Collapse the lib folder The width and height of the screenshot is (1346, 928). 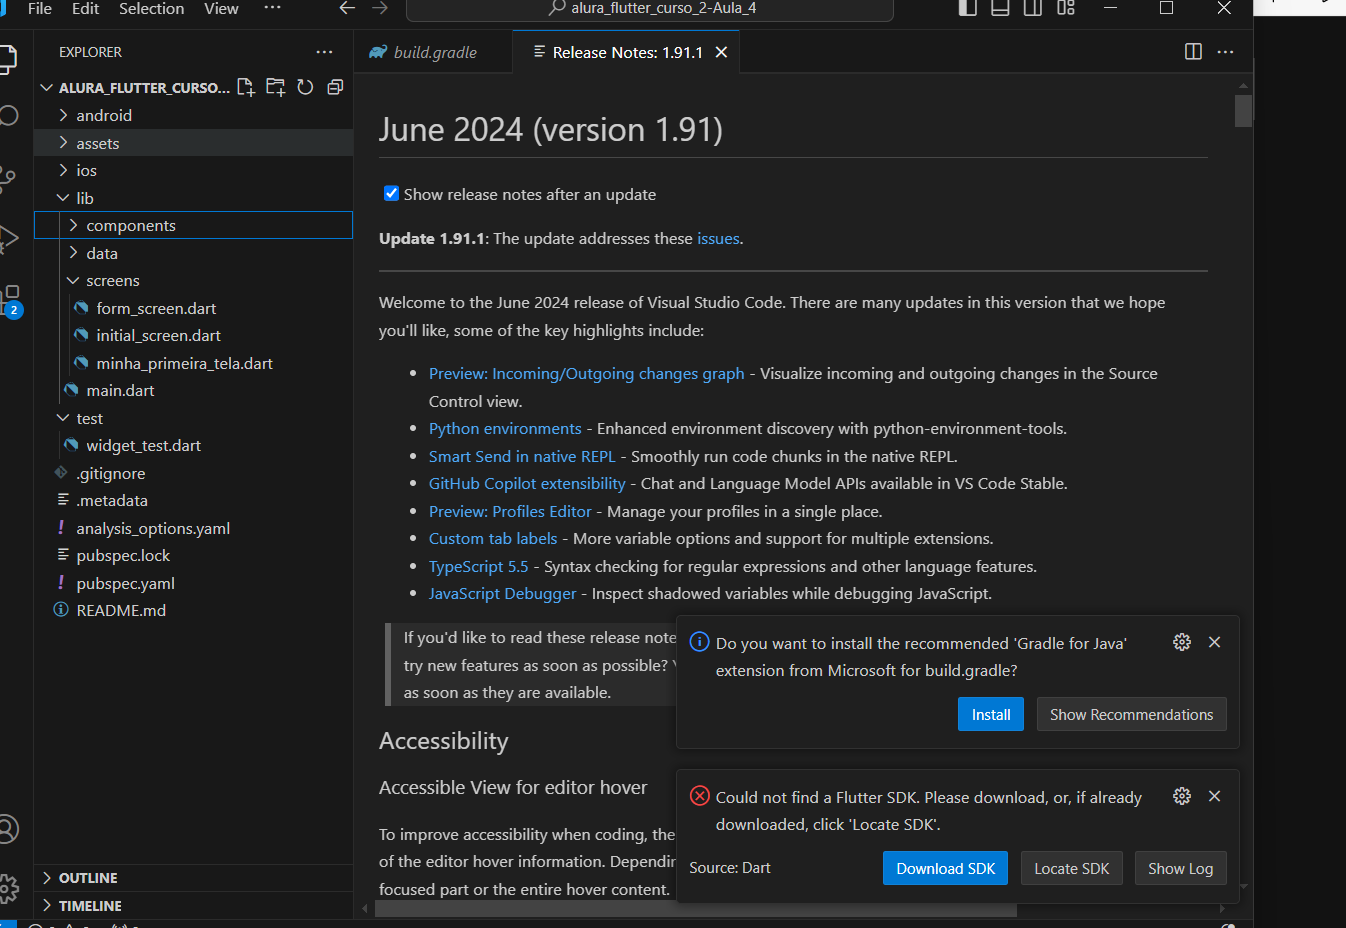click(193, 198)
